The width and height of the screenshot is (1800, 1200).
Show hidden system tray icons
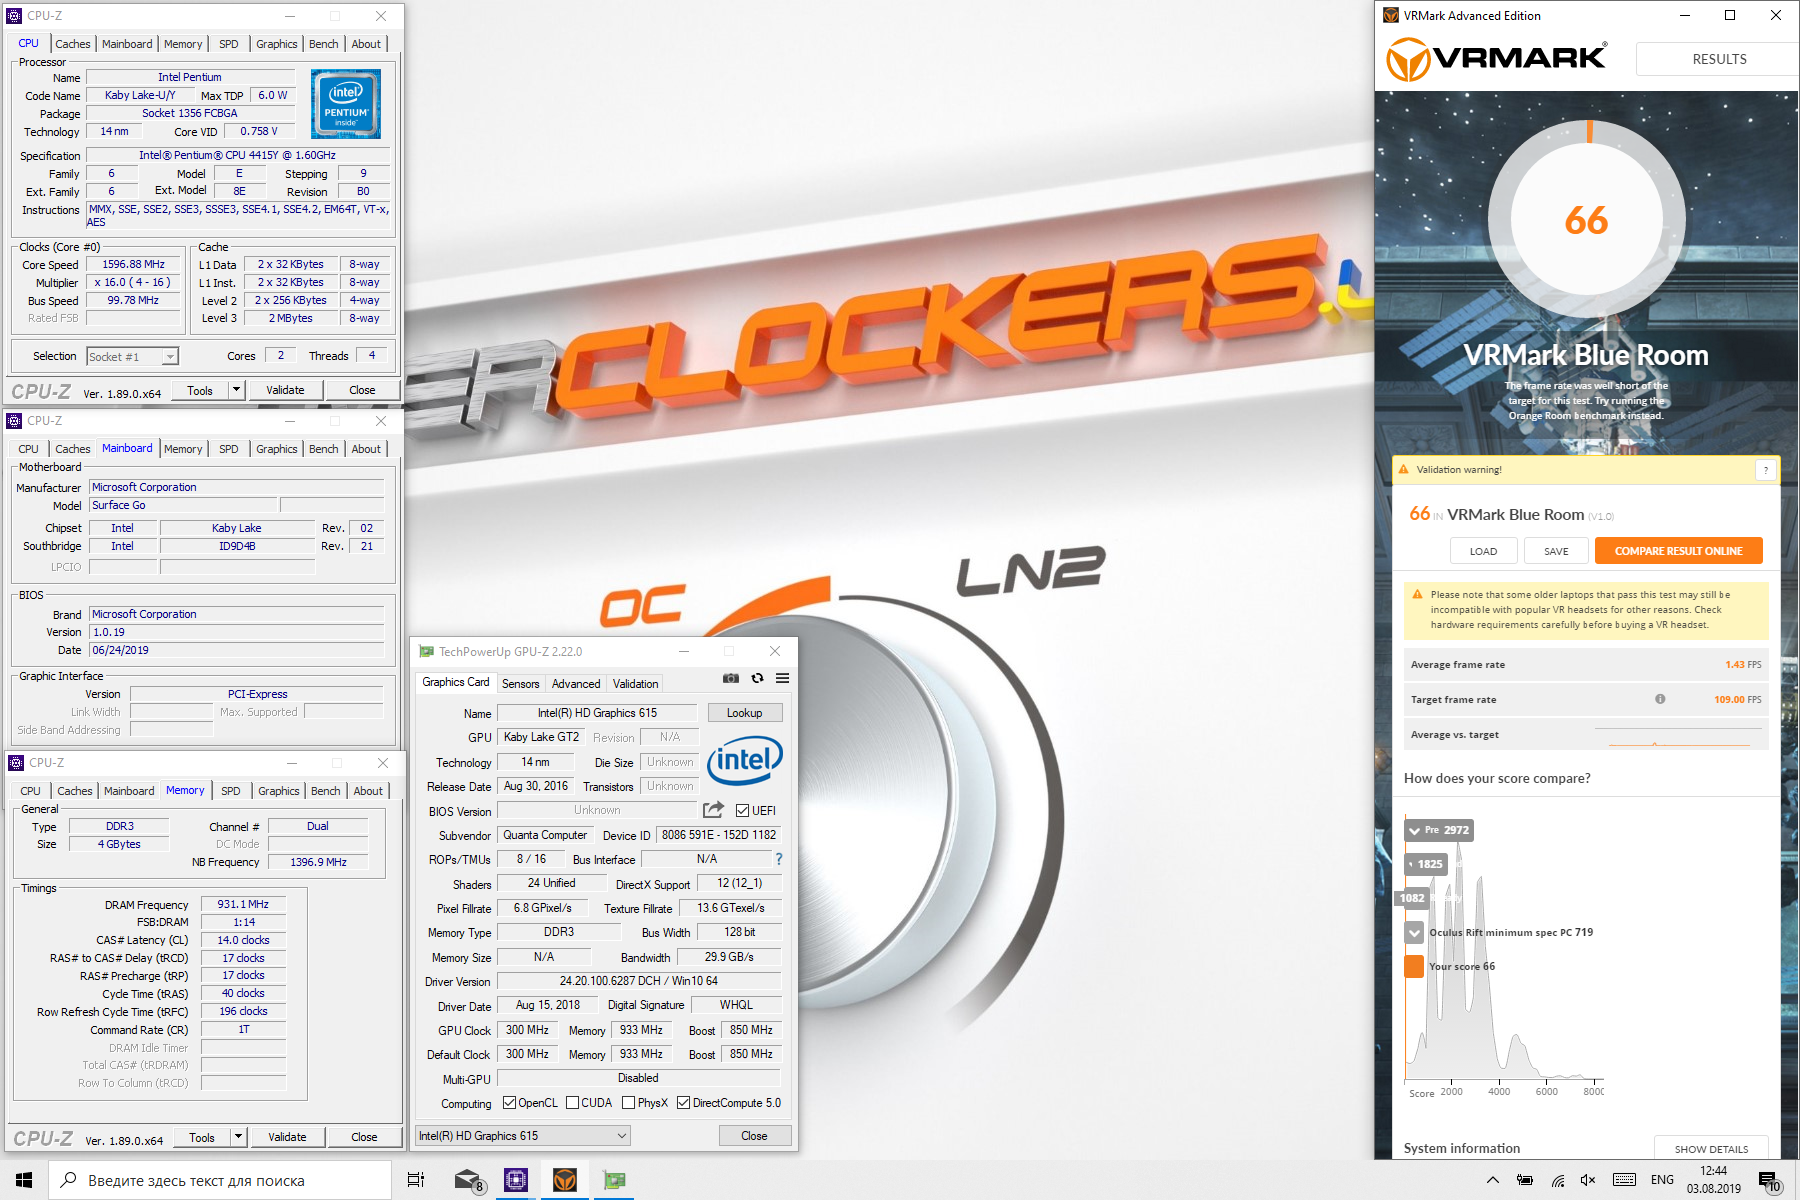click(1493, 1180)
